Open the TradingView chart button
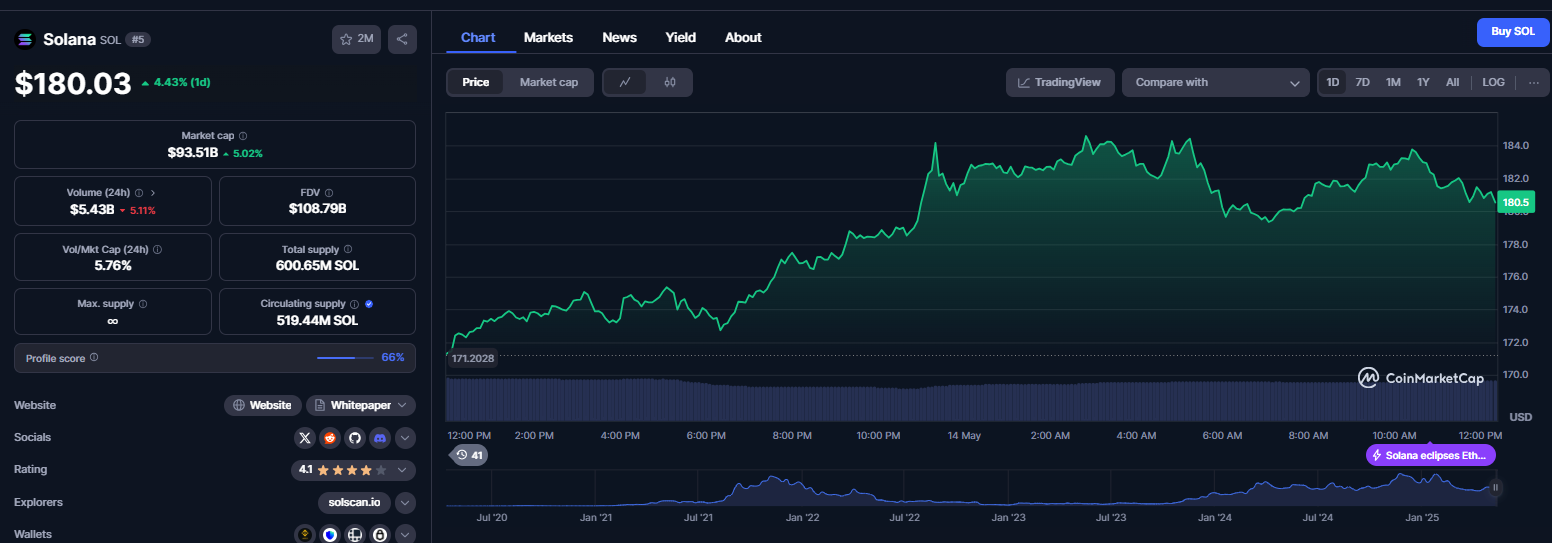The height and width of the screenshot is (543, 1552). pyautogui.click(x=1059, y=82)
